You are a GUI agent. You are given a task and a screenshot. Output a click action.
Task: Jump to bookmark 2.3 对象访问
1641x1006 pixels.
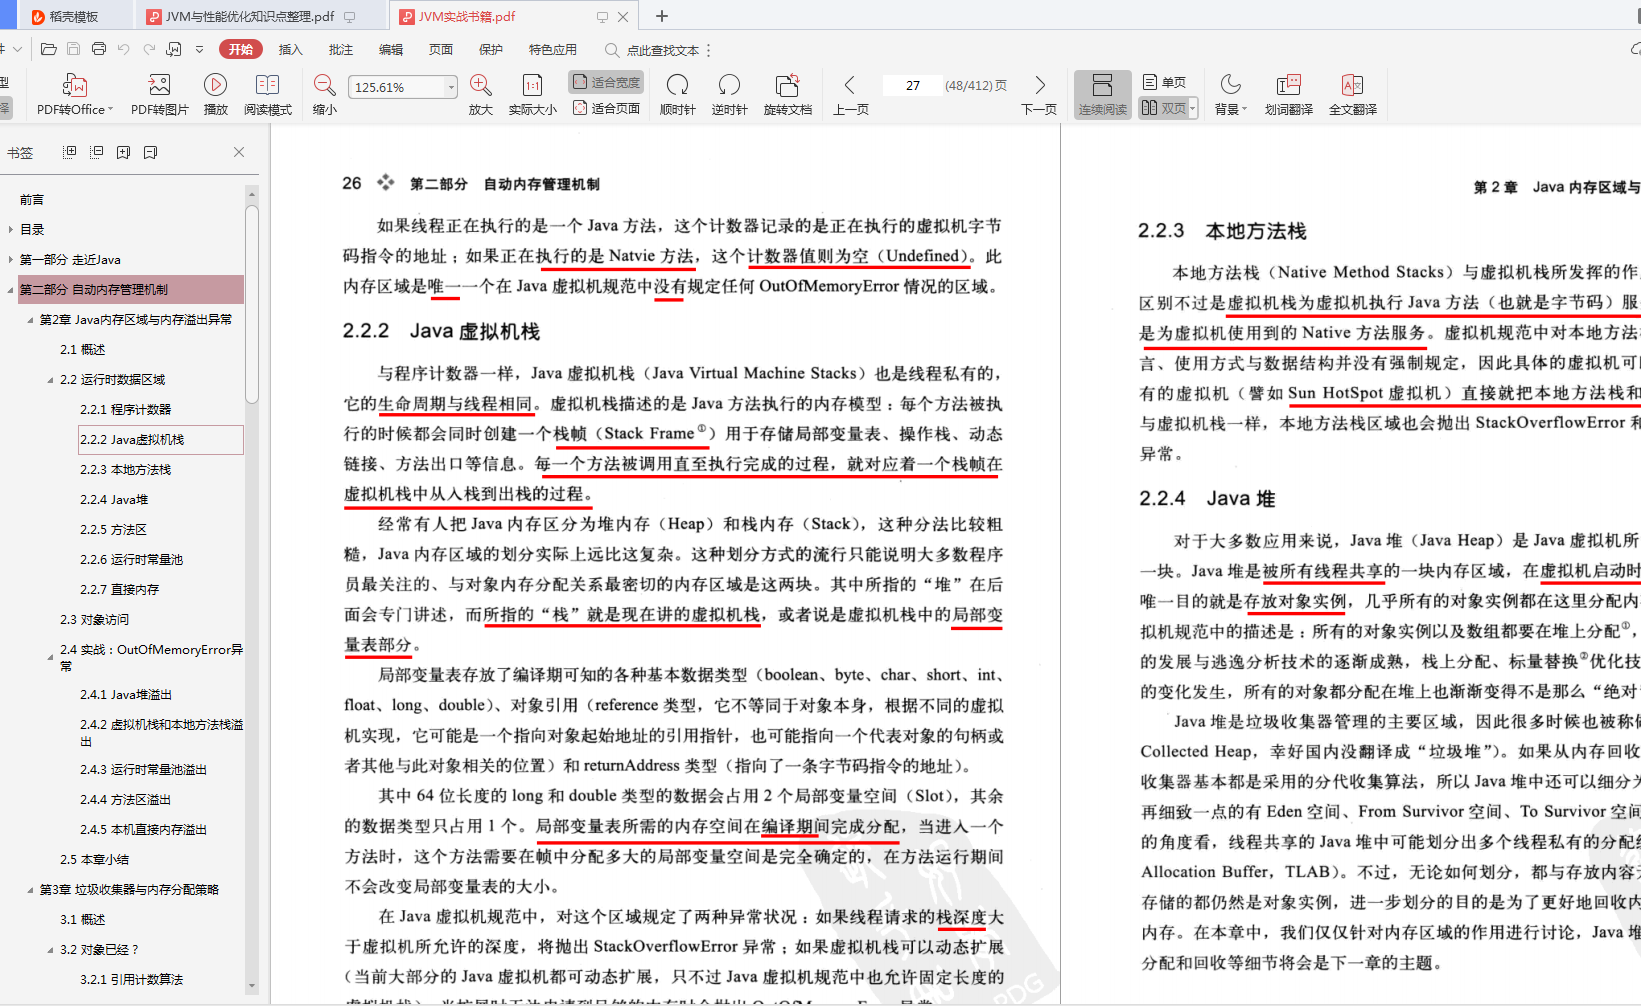[94, 619]
